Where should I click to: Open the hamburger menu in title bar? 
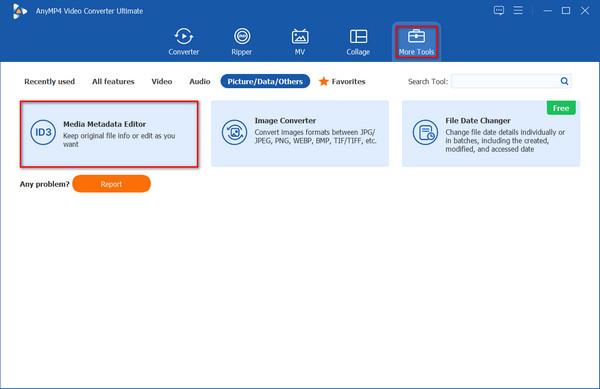coord(518,10)
